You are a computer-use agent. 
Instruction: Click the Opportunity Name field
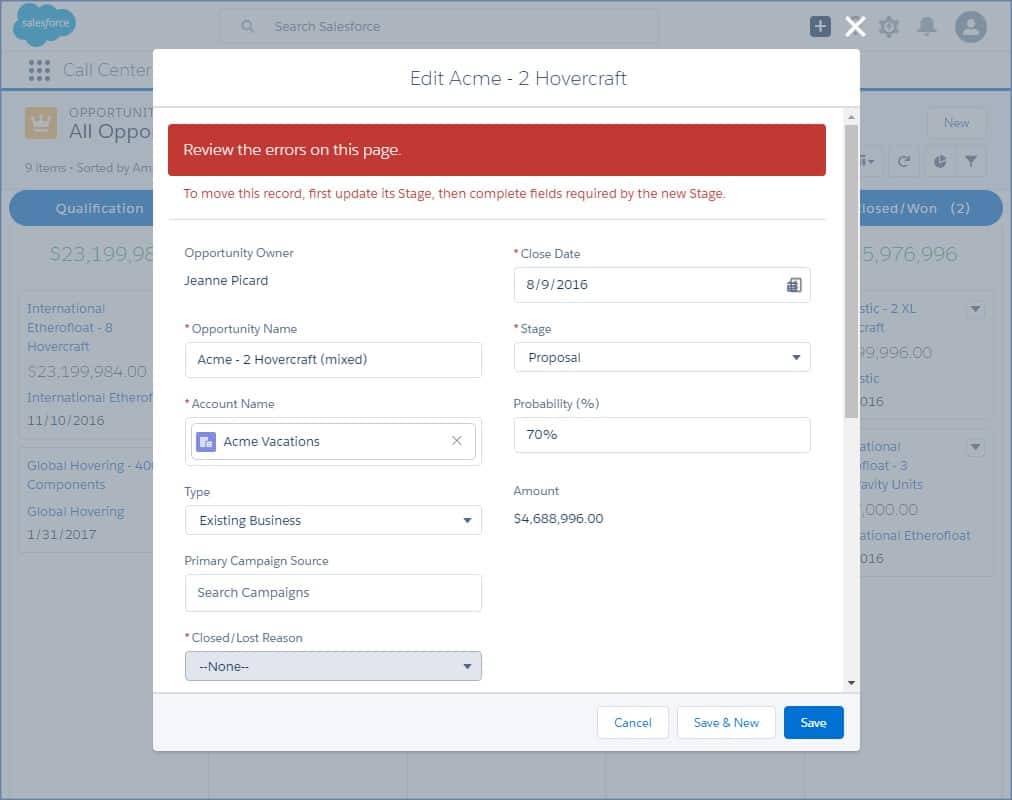pyautogui.click(x=333, y=359)
